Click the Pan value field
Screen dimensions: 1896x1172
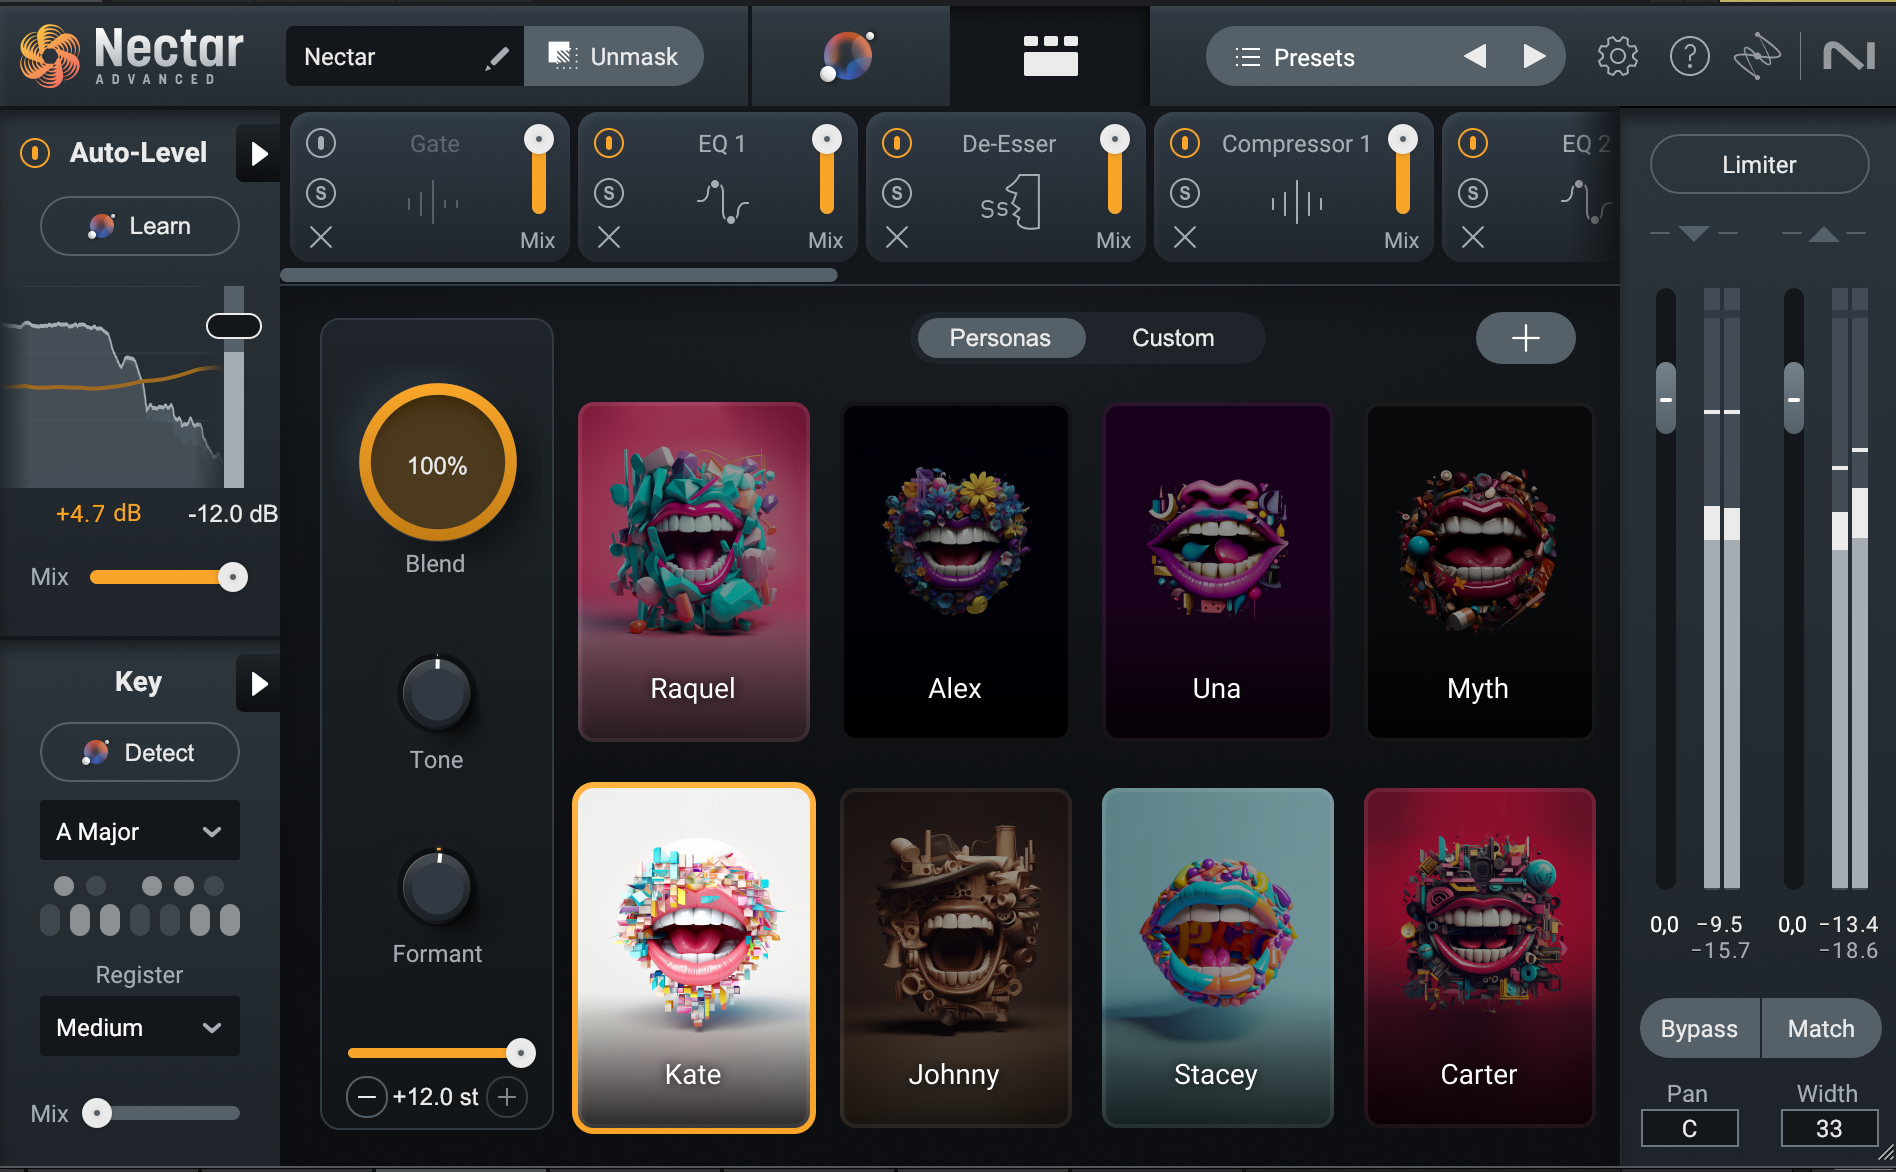(1689, 1128)
